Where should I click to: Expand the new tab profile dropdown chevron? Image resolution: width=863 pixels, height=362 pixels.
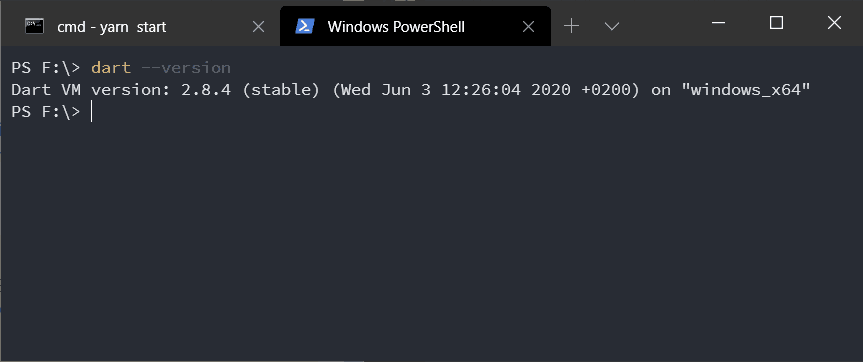tap(612, 26)
